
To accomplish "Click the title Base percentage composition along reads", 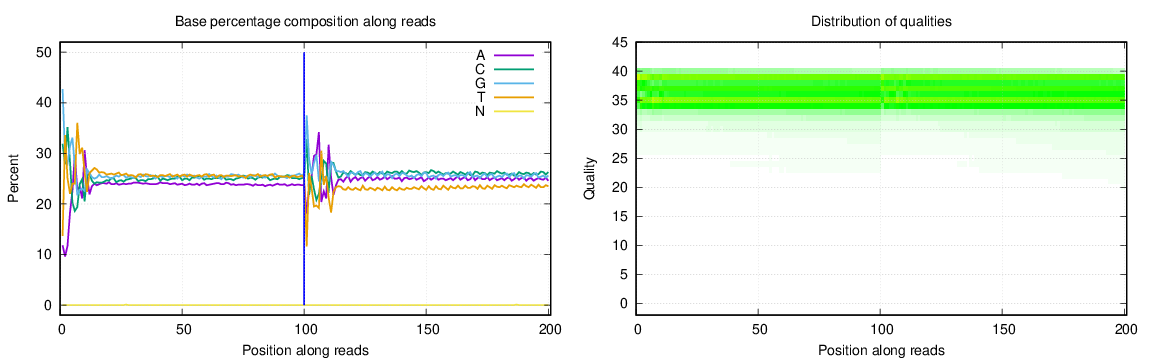I will pyautogui.click(x=306, y=22).
